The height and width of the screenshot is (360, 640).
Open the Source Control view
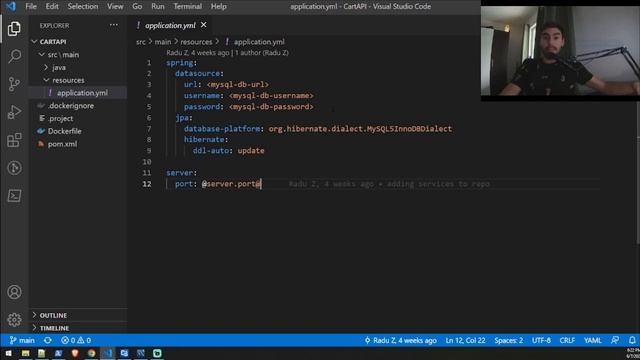point(14,84)
